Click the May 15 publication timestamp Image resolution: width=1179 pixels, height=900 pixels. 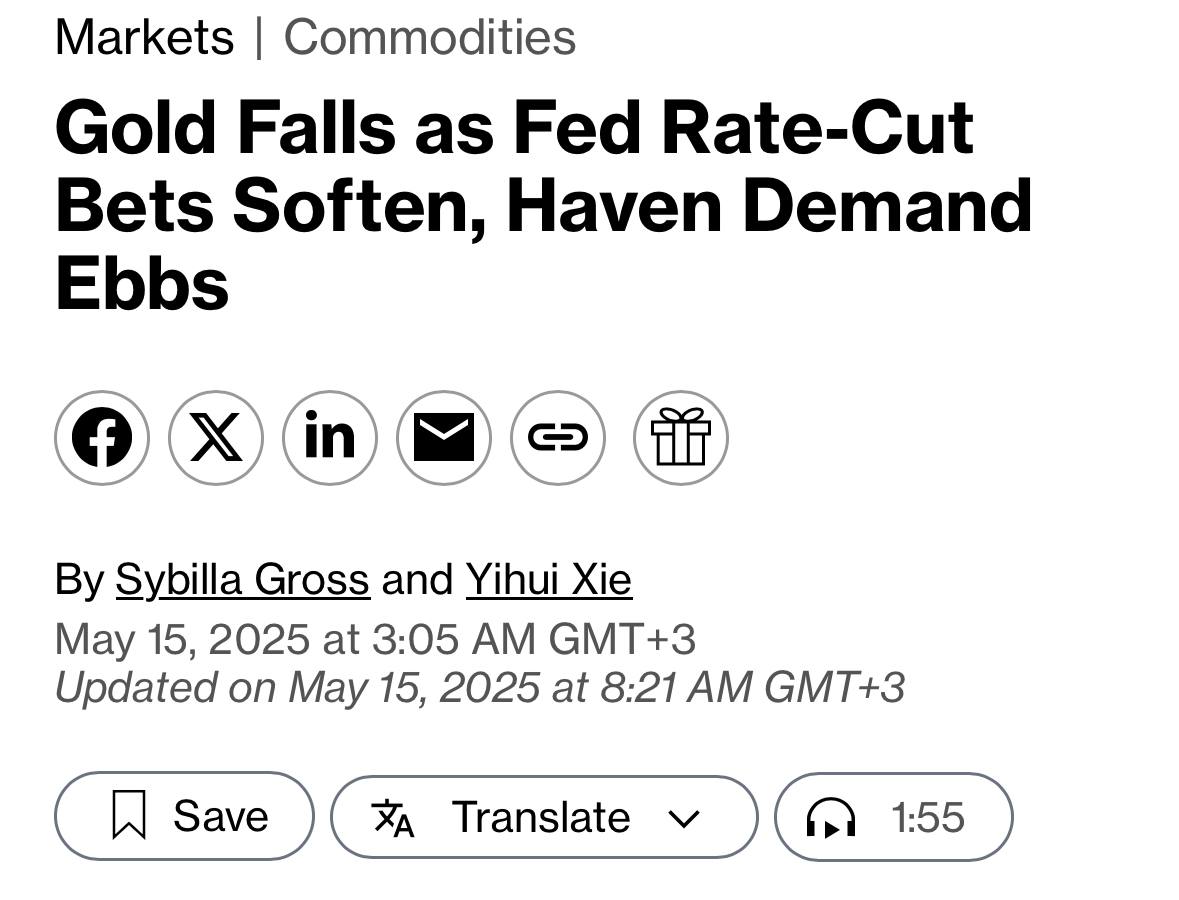point(375,639)
